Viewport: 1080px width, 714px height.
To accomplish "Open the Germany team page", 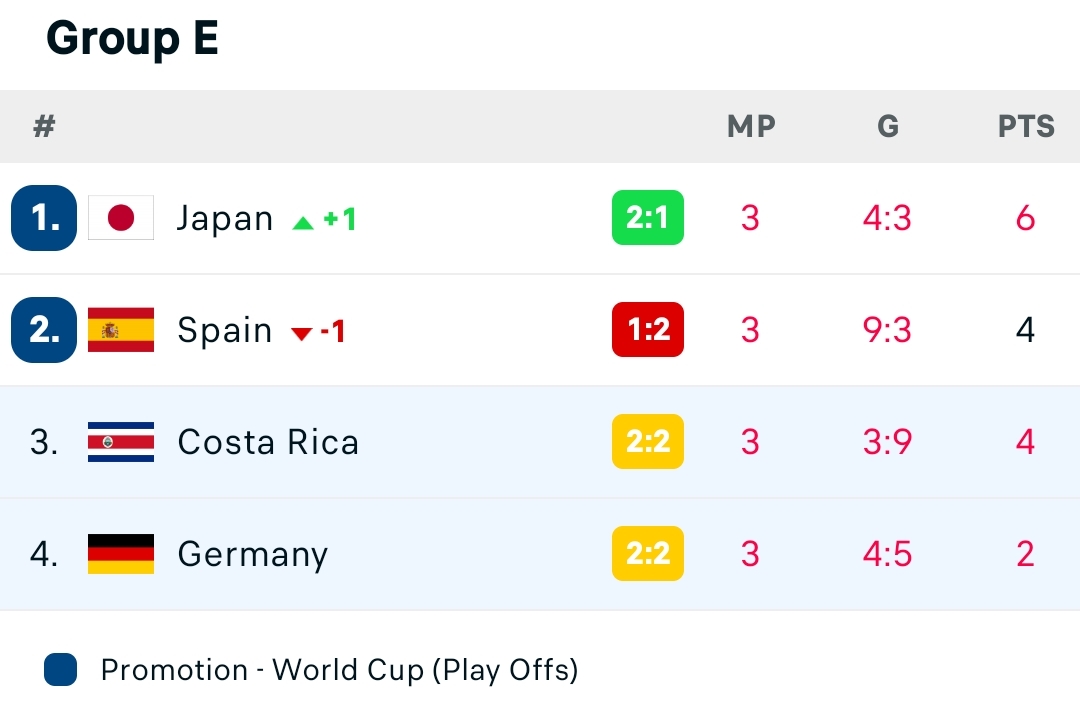I will [x=253, y=554].
